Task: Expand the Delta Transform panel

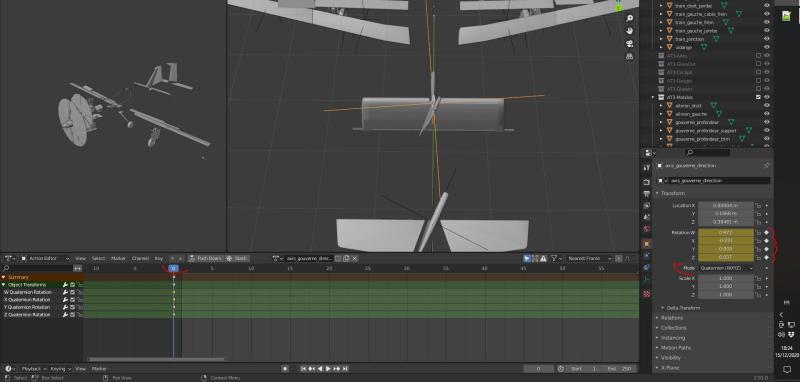Action: [683, 308]
